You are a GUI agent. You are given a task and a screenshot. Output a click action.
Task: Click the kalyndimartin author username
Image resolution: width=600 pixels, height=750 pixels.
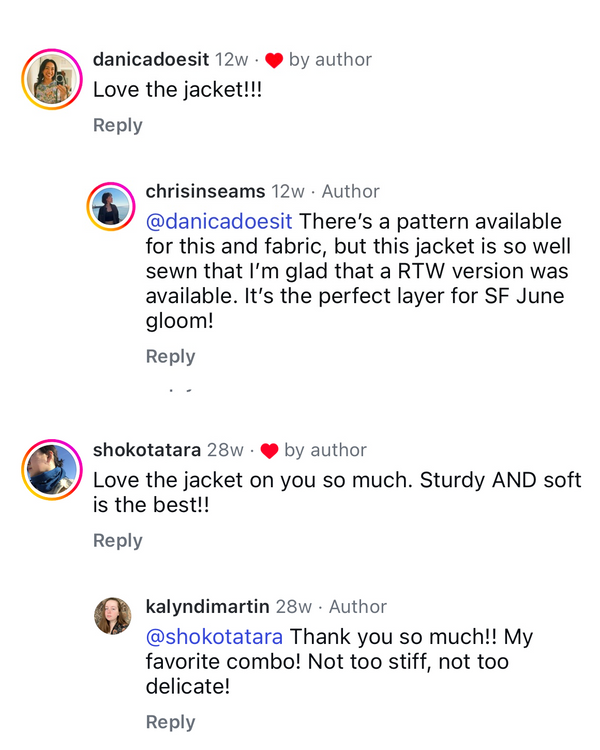[x=208, y=606]
